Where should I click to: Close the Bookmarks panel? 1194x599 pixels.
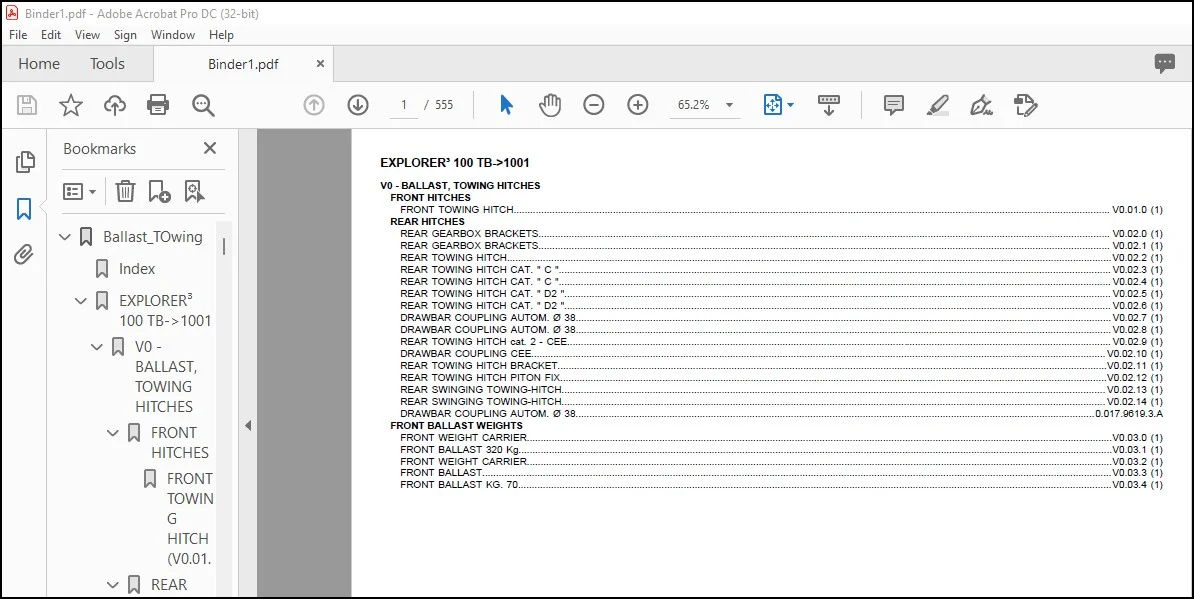pyautogui.click(x=210, y=148)
